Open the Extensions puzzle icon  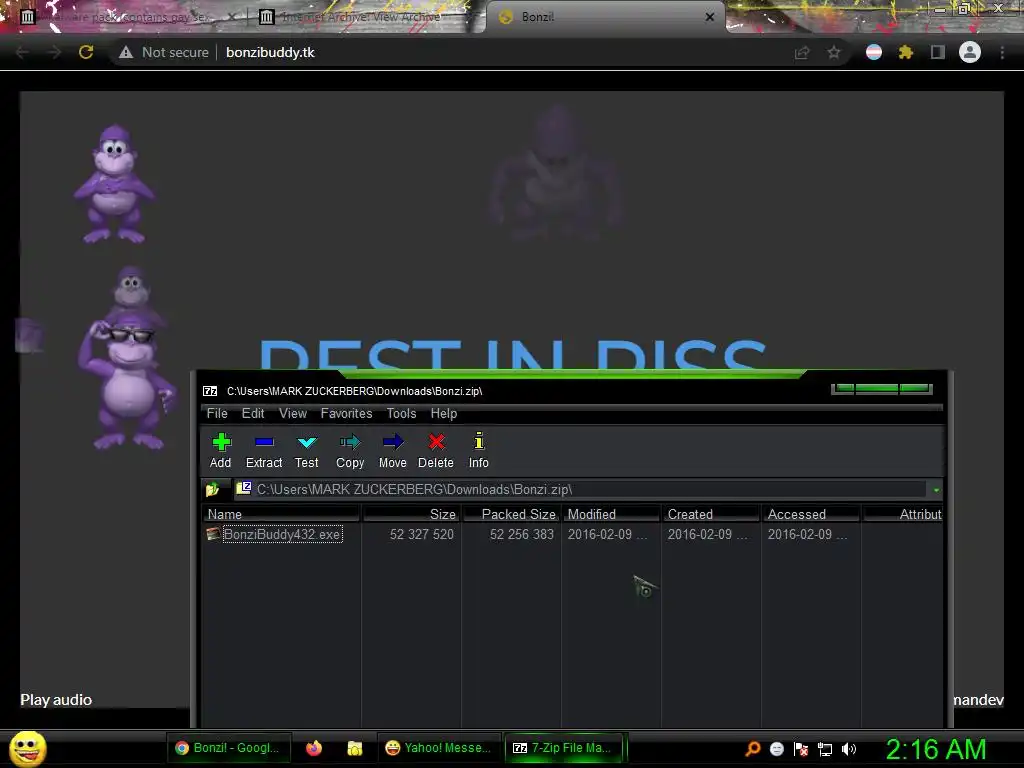click(x=905, y=52)
